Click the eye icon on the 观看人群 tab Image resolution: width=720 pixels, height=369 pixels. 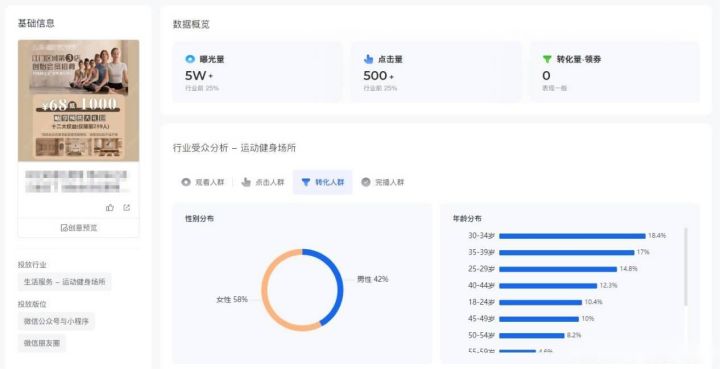pyautogui.click(x=186, y=182)
